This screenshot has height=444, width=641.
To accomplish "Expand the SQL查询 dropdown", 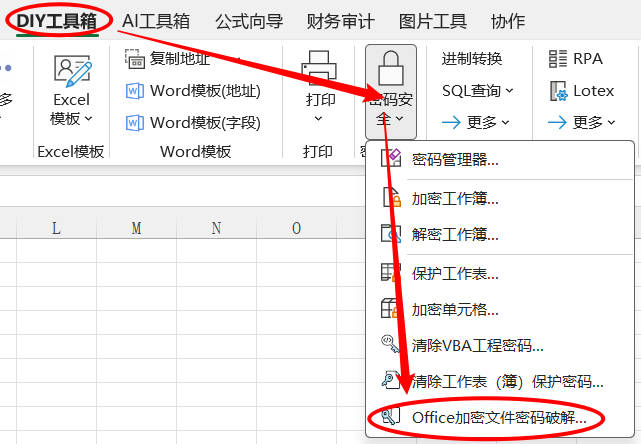I will coord(477,91).
